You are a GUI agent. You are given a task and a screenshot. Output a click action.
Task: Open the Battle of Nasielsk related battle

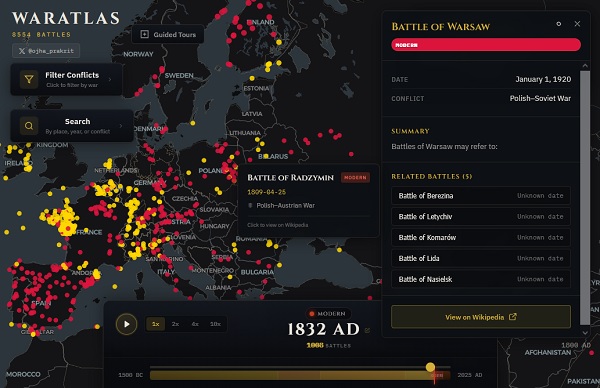481,279
